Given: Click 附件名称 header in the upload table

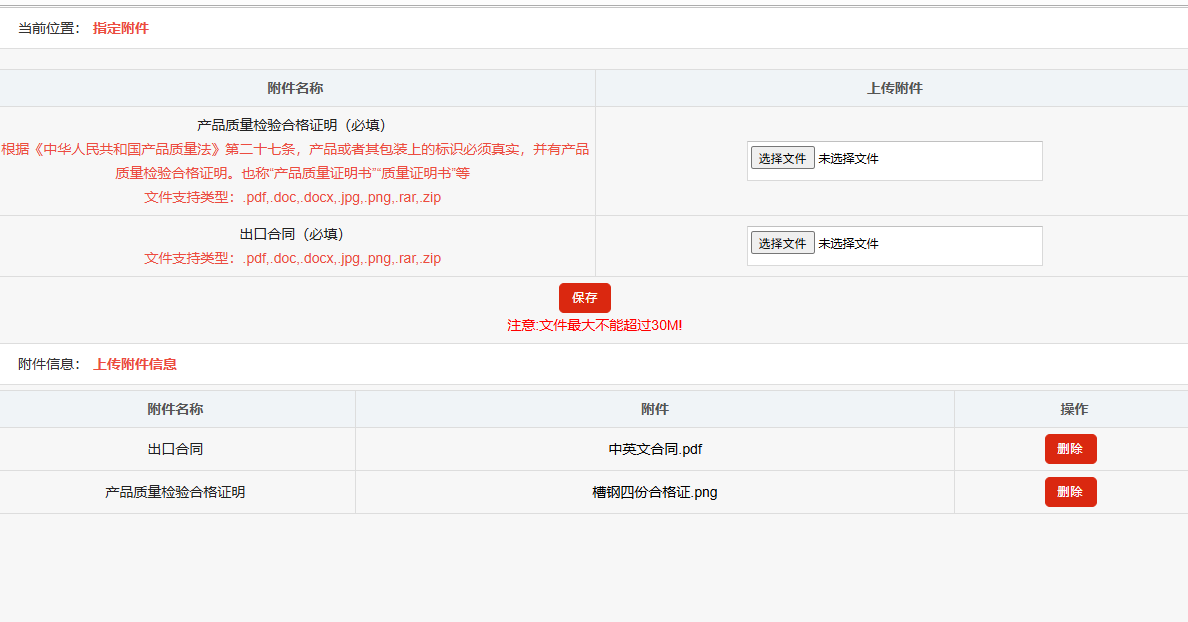Looking at the screenshot, I should [x=295, y=88].
